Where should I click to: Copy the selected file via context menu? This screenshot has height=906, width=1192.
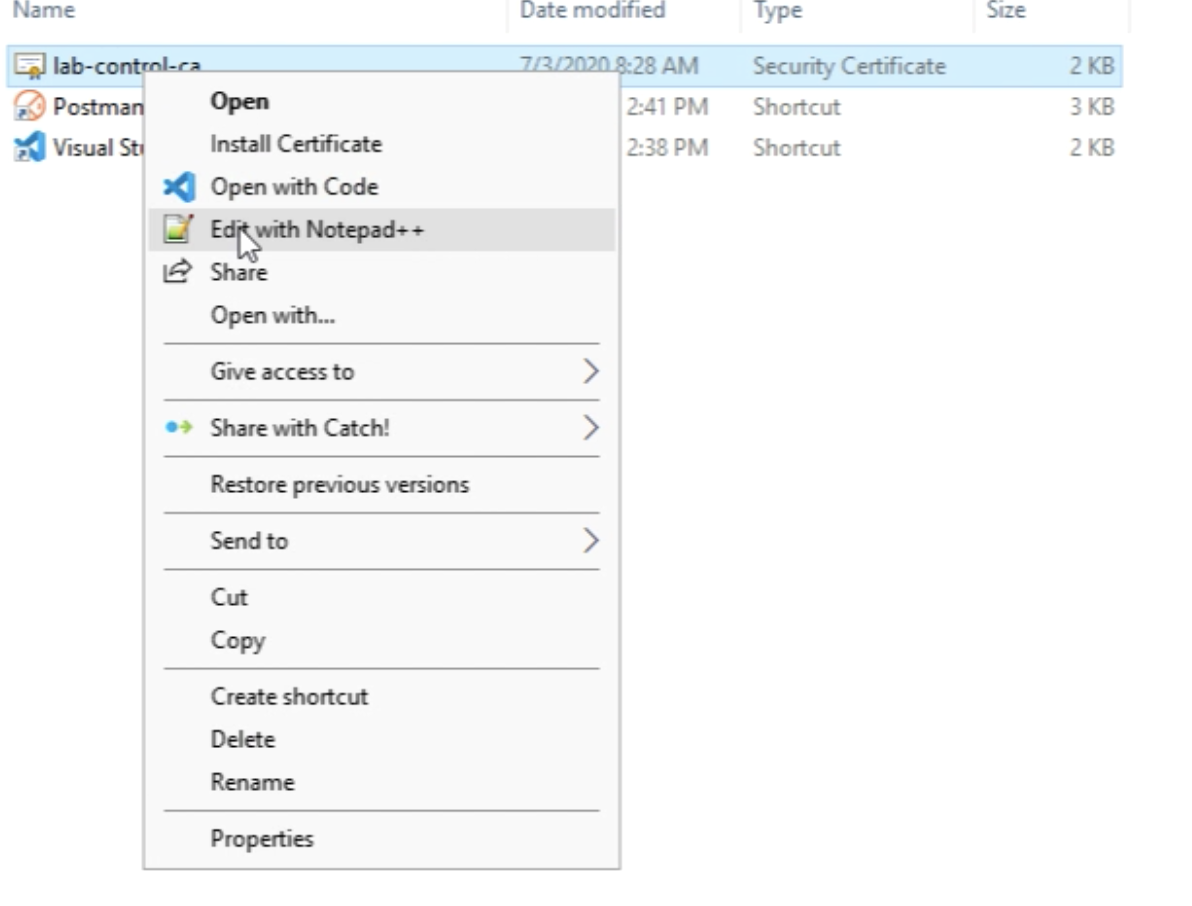(237, 640)
